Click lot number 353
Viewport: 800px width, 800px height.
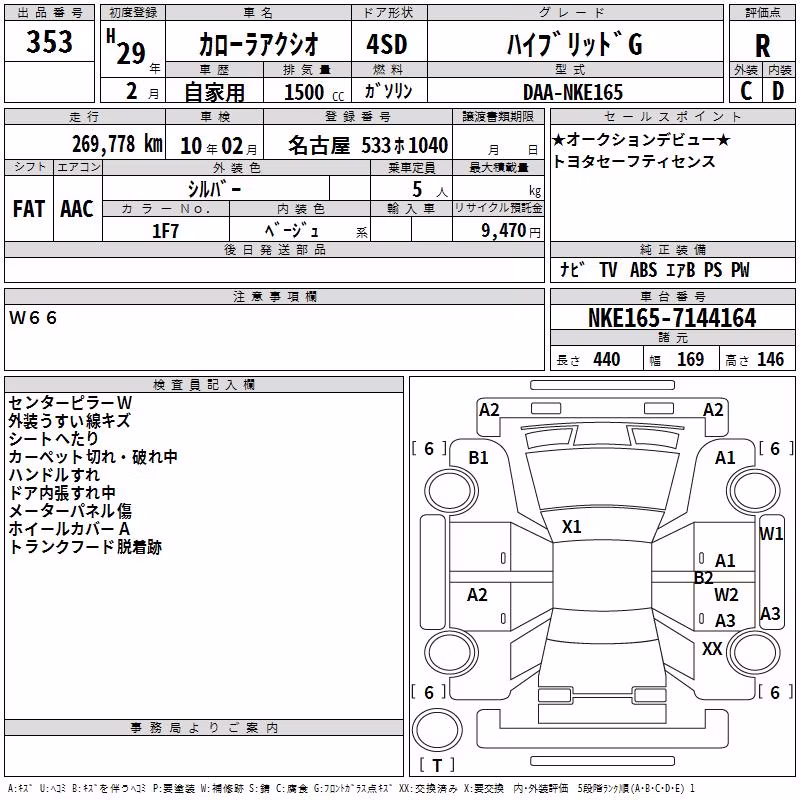pyautogui.click(x=49, y=42)
